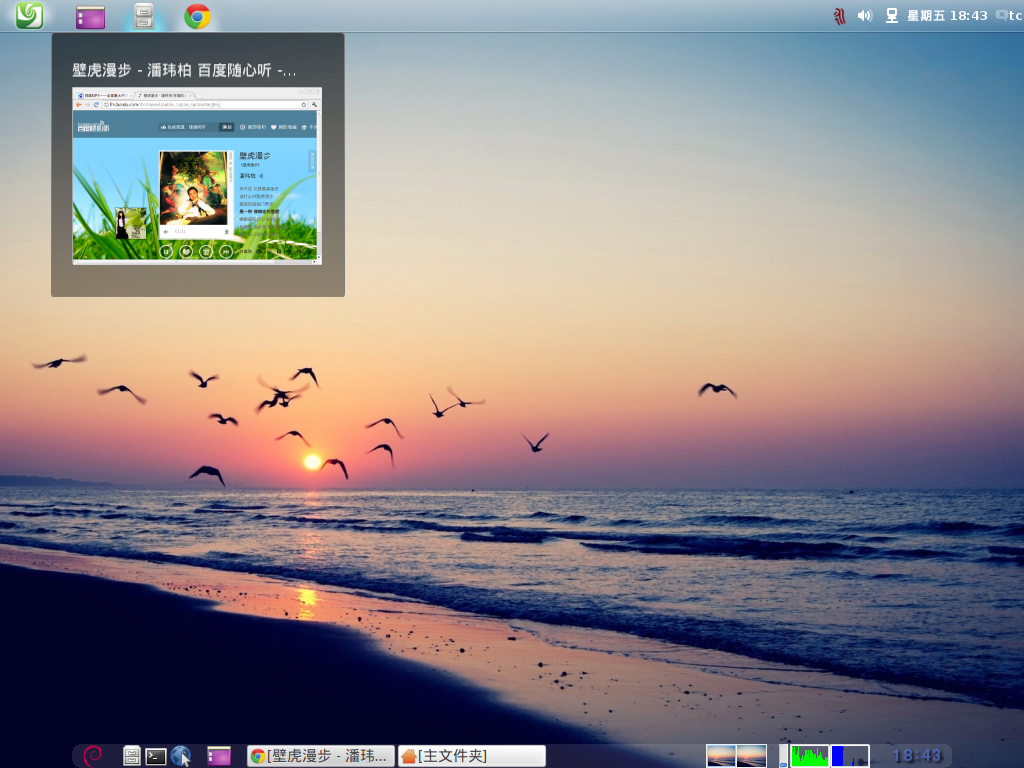This screenshot has width=1024, height=768.
Task: Open the 星期五 18:43 clock in the top bar
Action: [947, 16]
